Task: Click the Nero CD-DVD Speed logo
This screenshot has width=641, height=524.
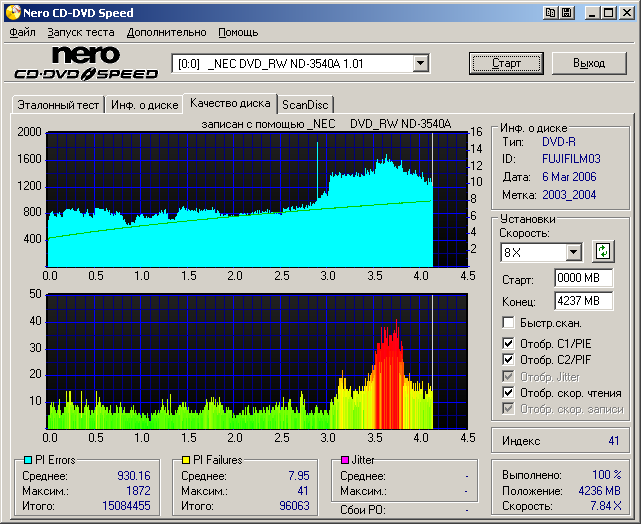Action: [x=86, y=63]
